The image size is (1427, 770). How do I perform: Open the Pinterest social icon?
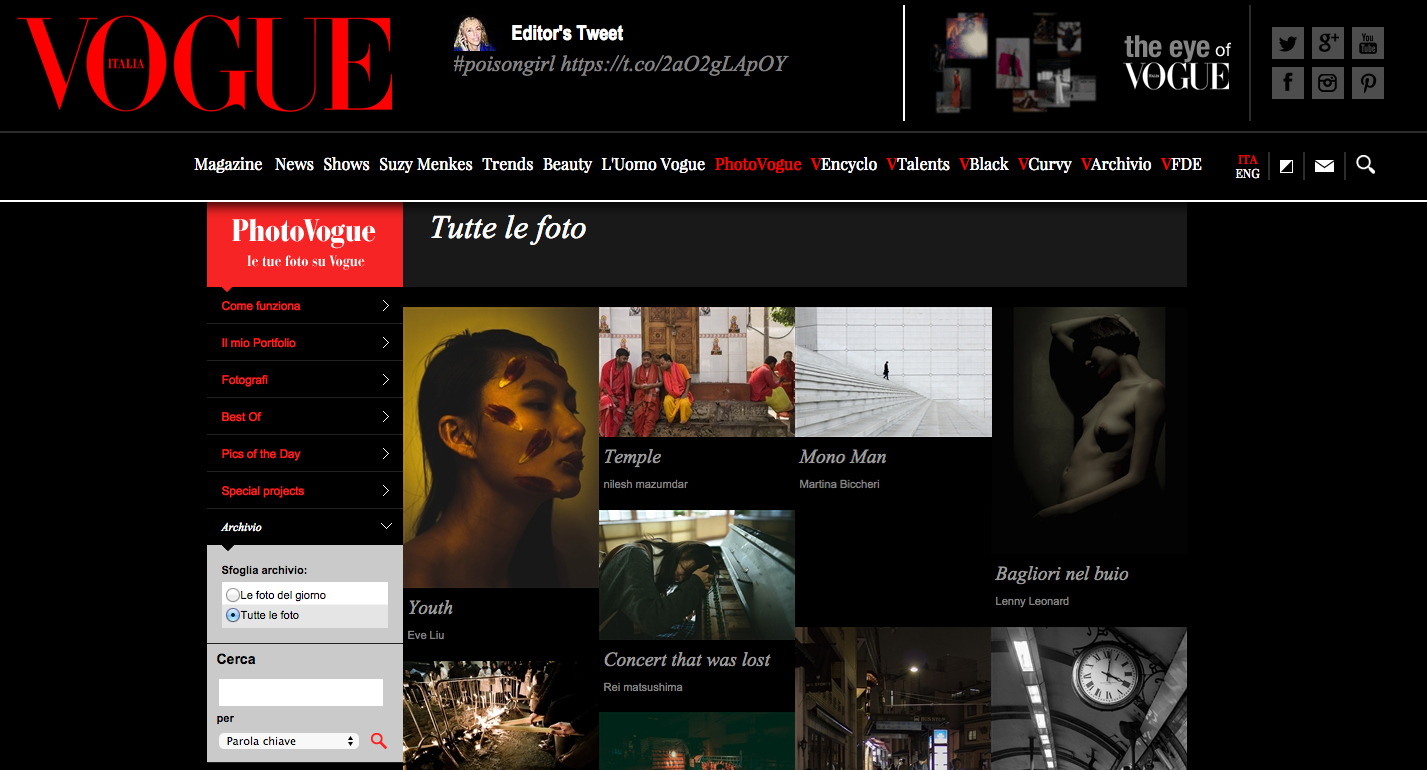[1368, 83]
